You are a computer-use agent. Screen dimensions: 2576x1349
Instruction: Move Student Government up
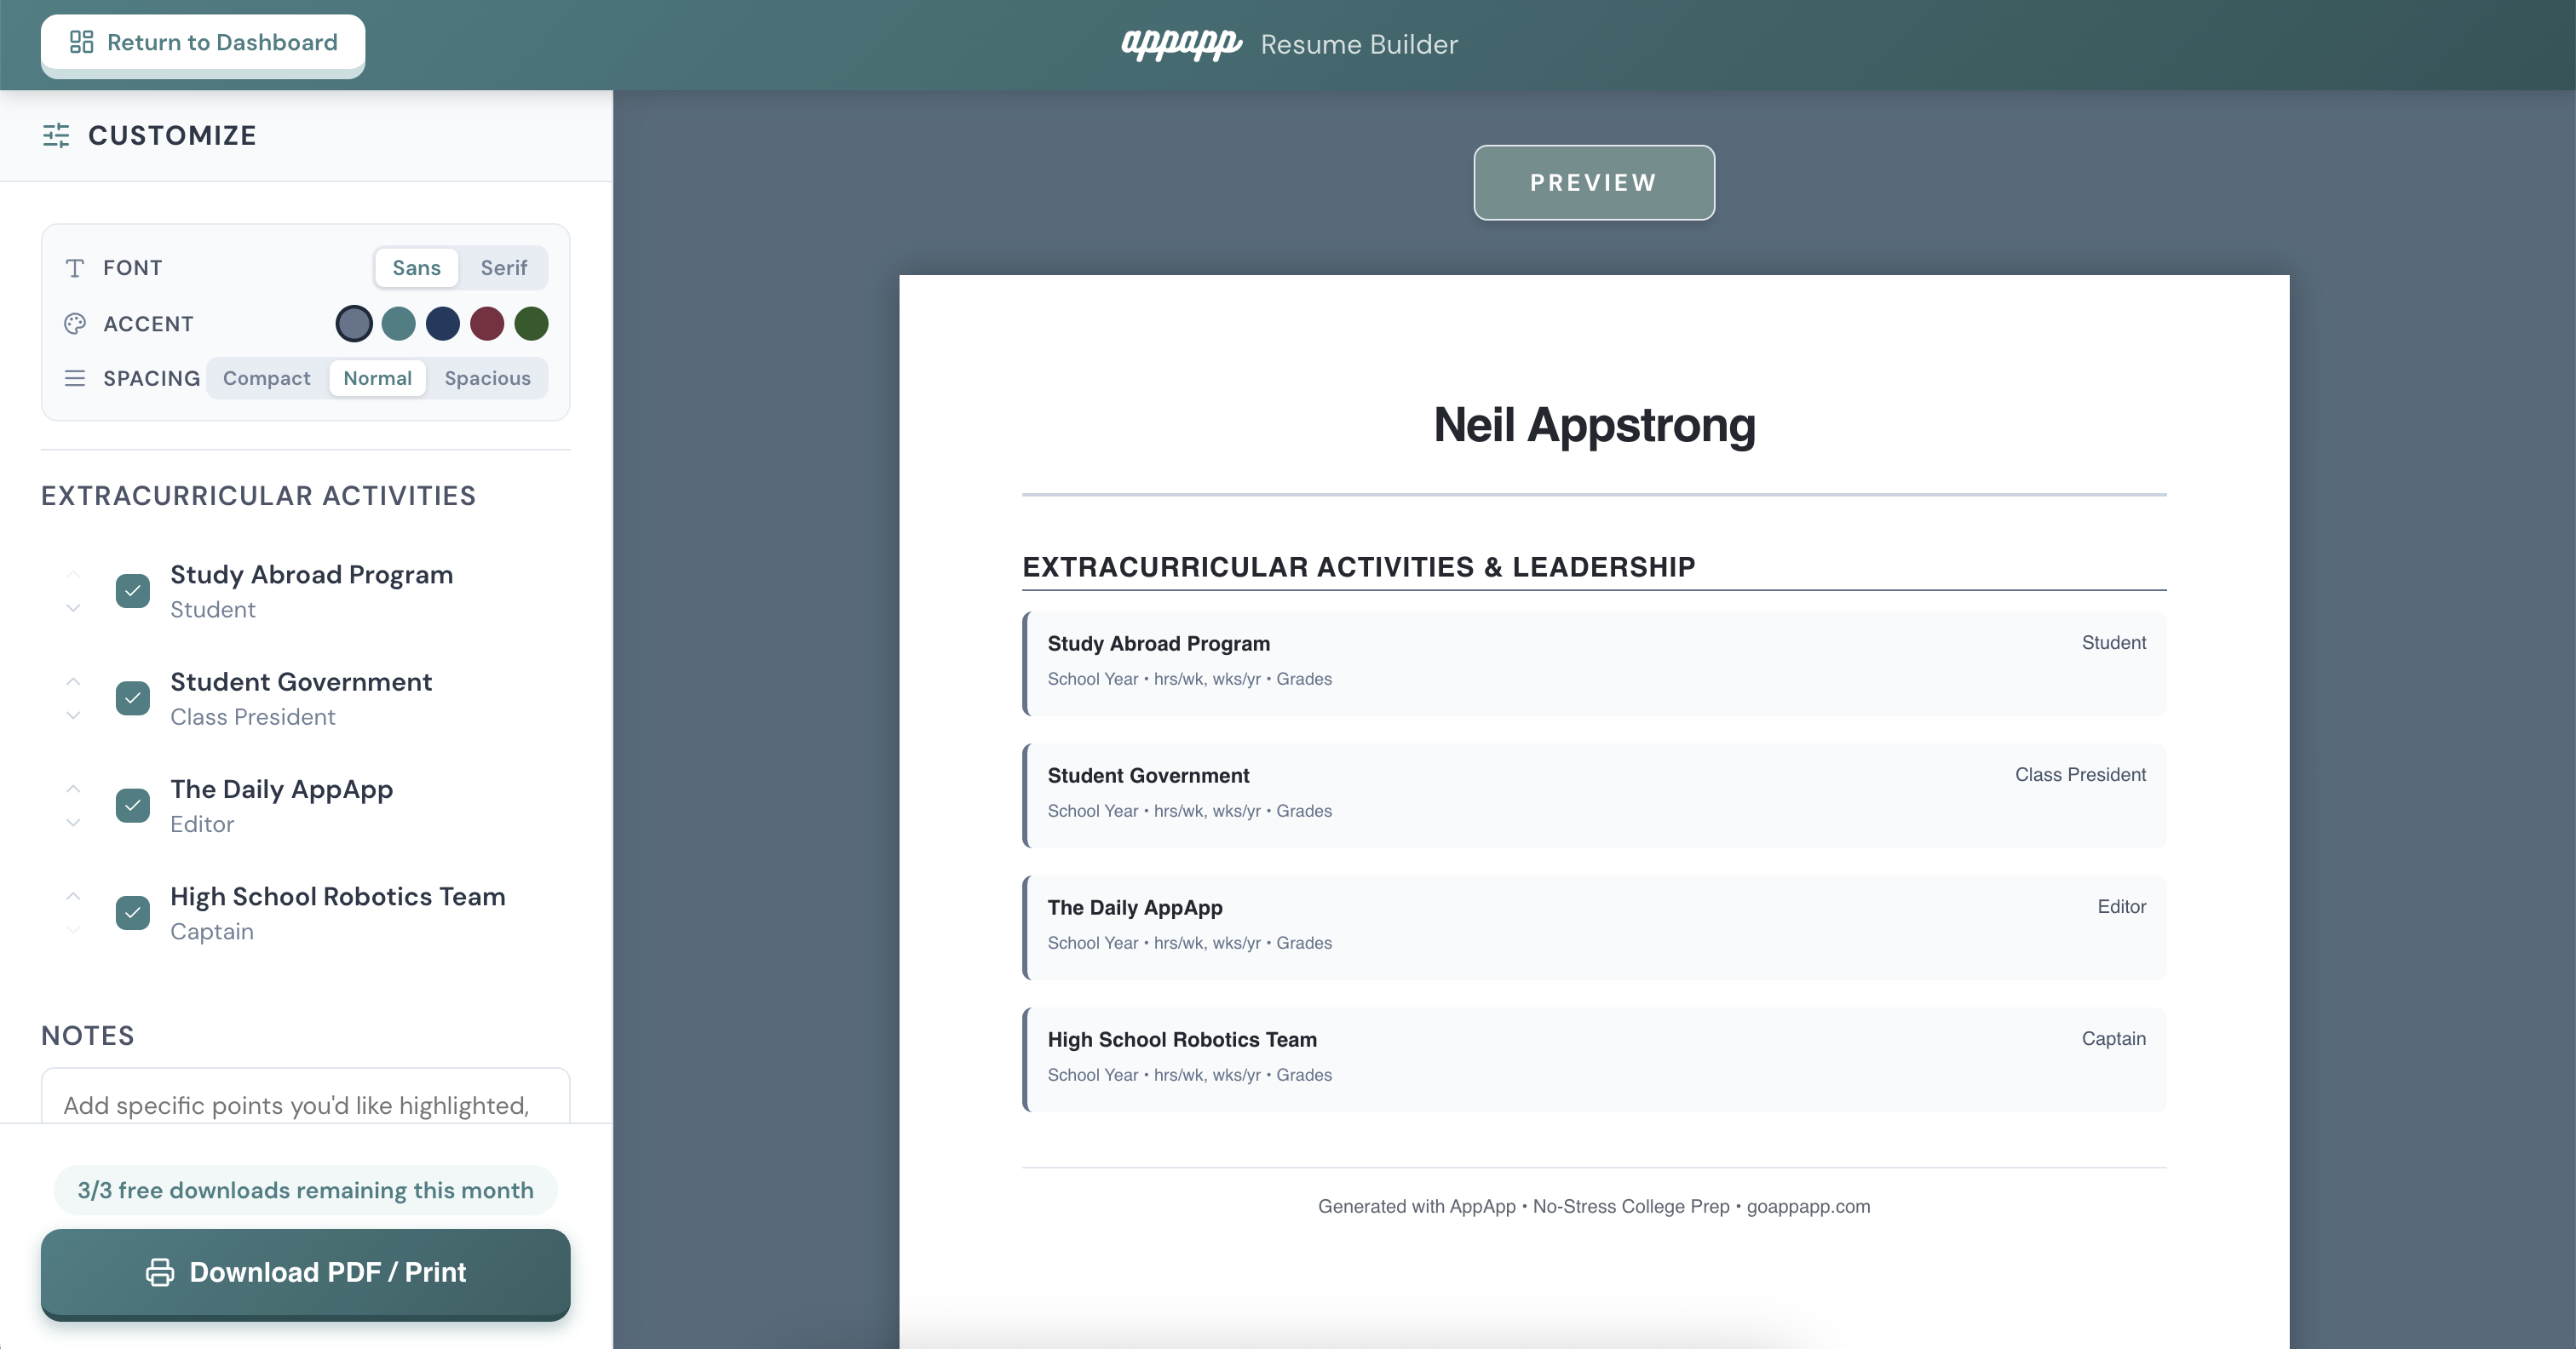[x=73, y=681]
